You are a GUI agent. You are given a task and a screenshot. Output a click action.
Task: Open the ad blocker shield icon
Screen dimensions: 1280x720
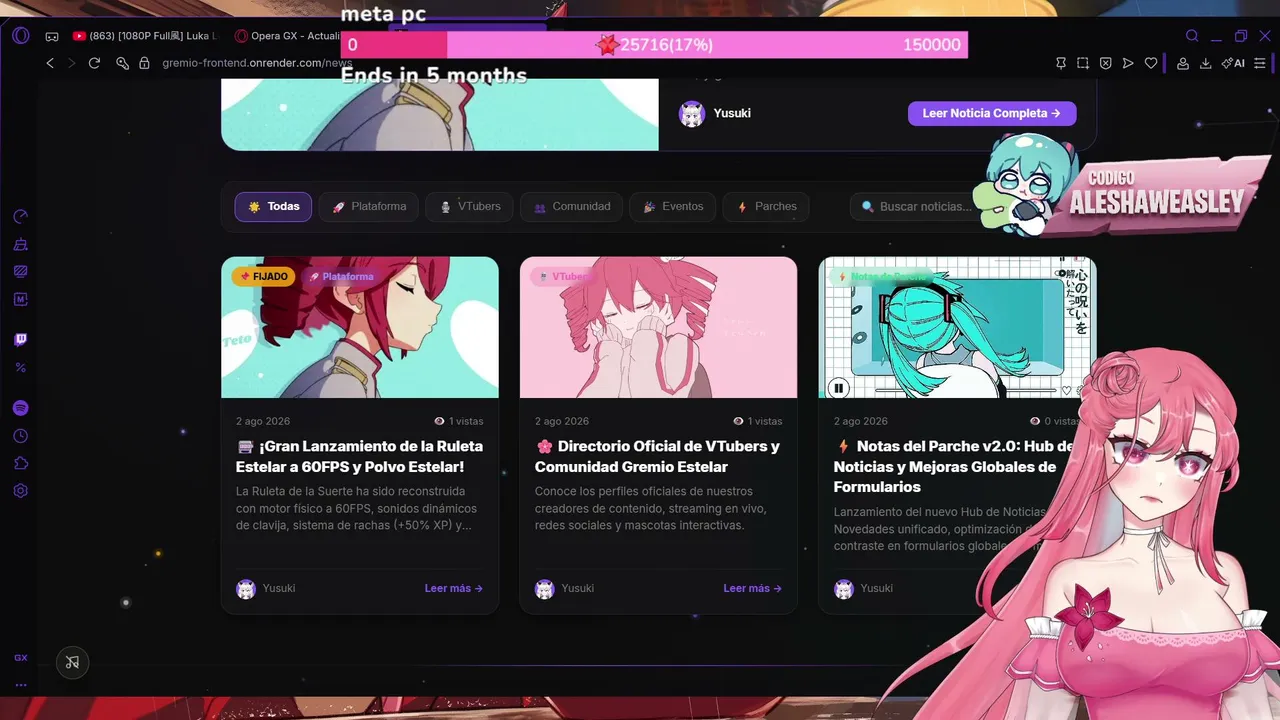click(1105, 63)
